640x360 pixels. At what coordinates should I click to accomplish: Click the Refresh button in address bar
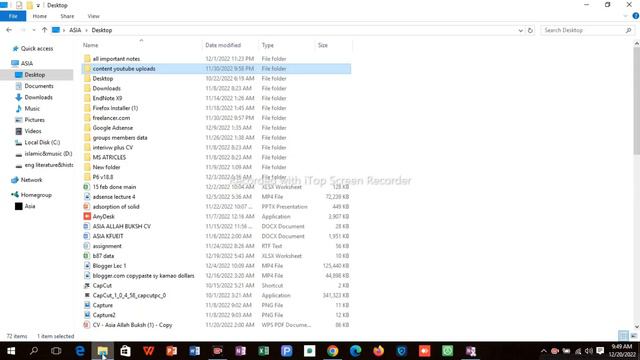pos(530,30)
